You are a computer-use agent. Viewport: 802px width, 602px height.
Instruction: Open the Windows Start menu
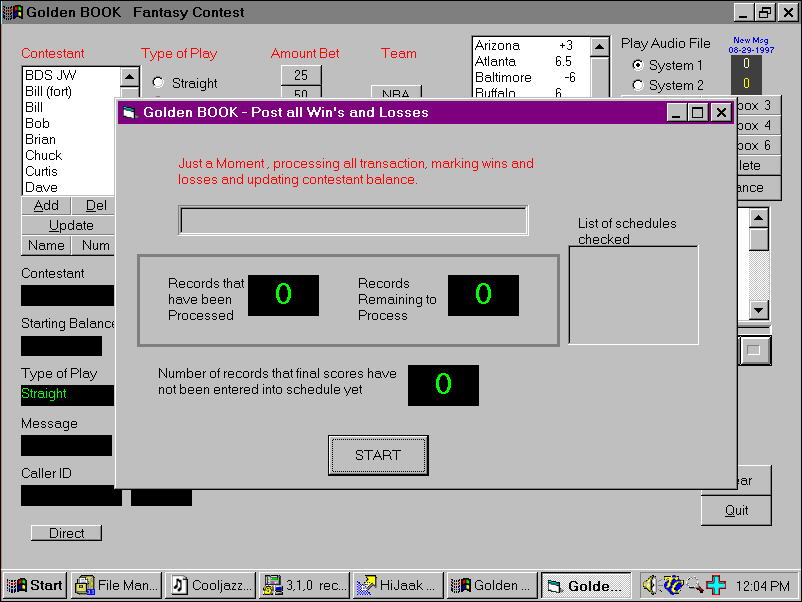35,585
